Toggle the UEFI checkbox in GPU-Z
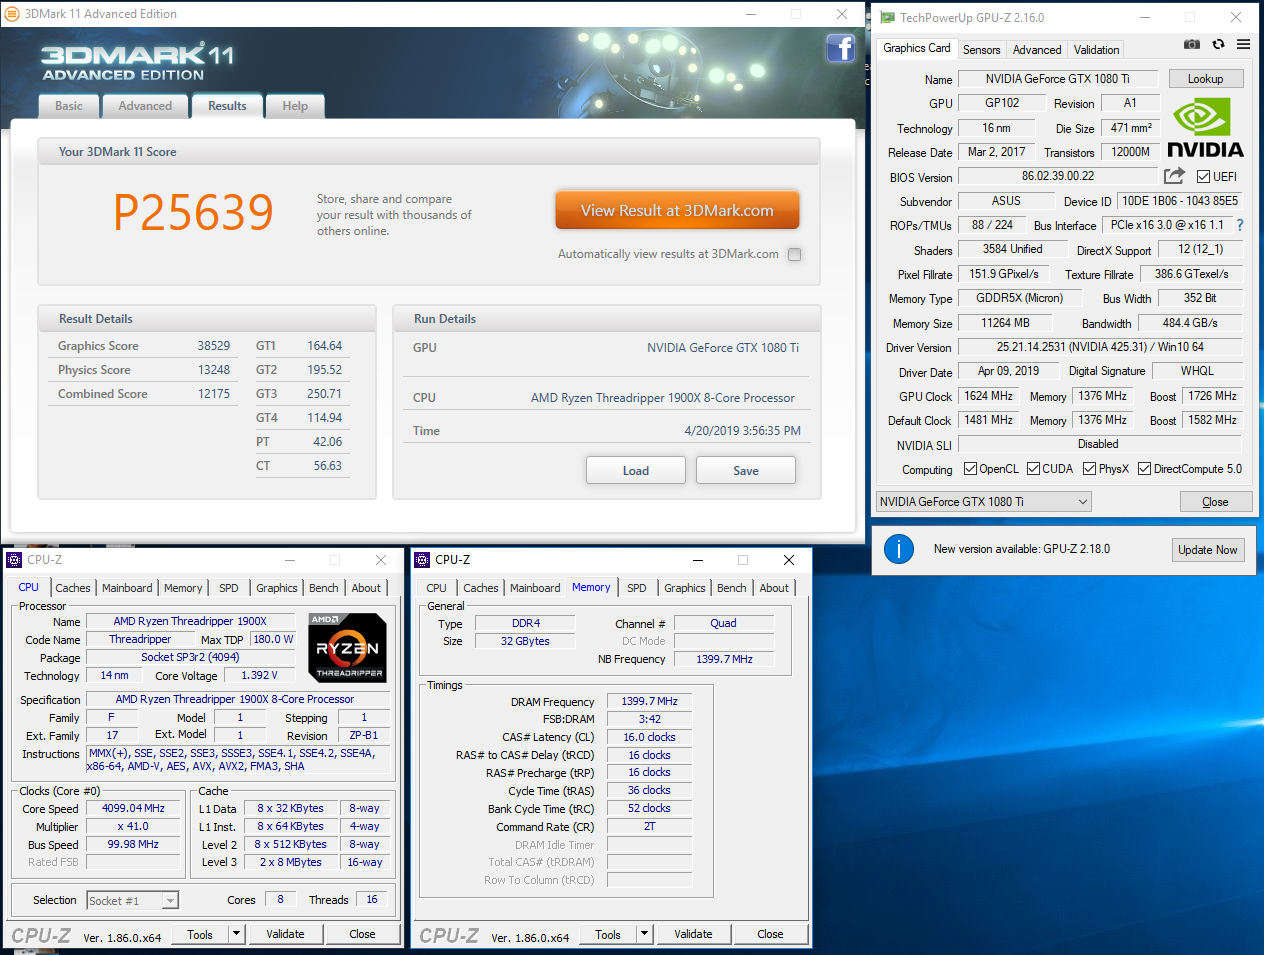Image resolution: width=1264 pixels, height=955 pixels. [1203, 177]
